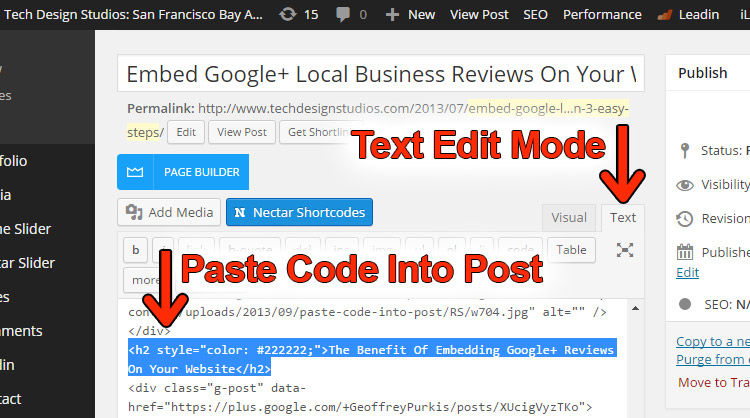
Task: Click the Add Media button
Action: pos(169,212)
